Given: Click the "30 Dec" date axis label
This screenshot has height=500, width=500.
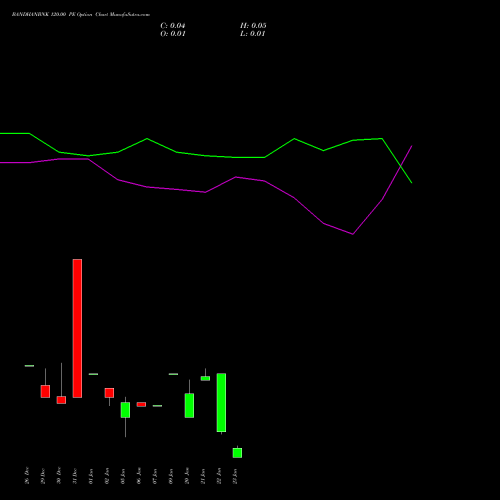Looking at the screenshot, I should point(59,476).
